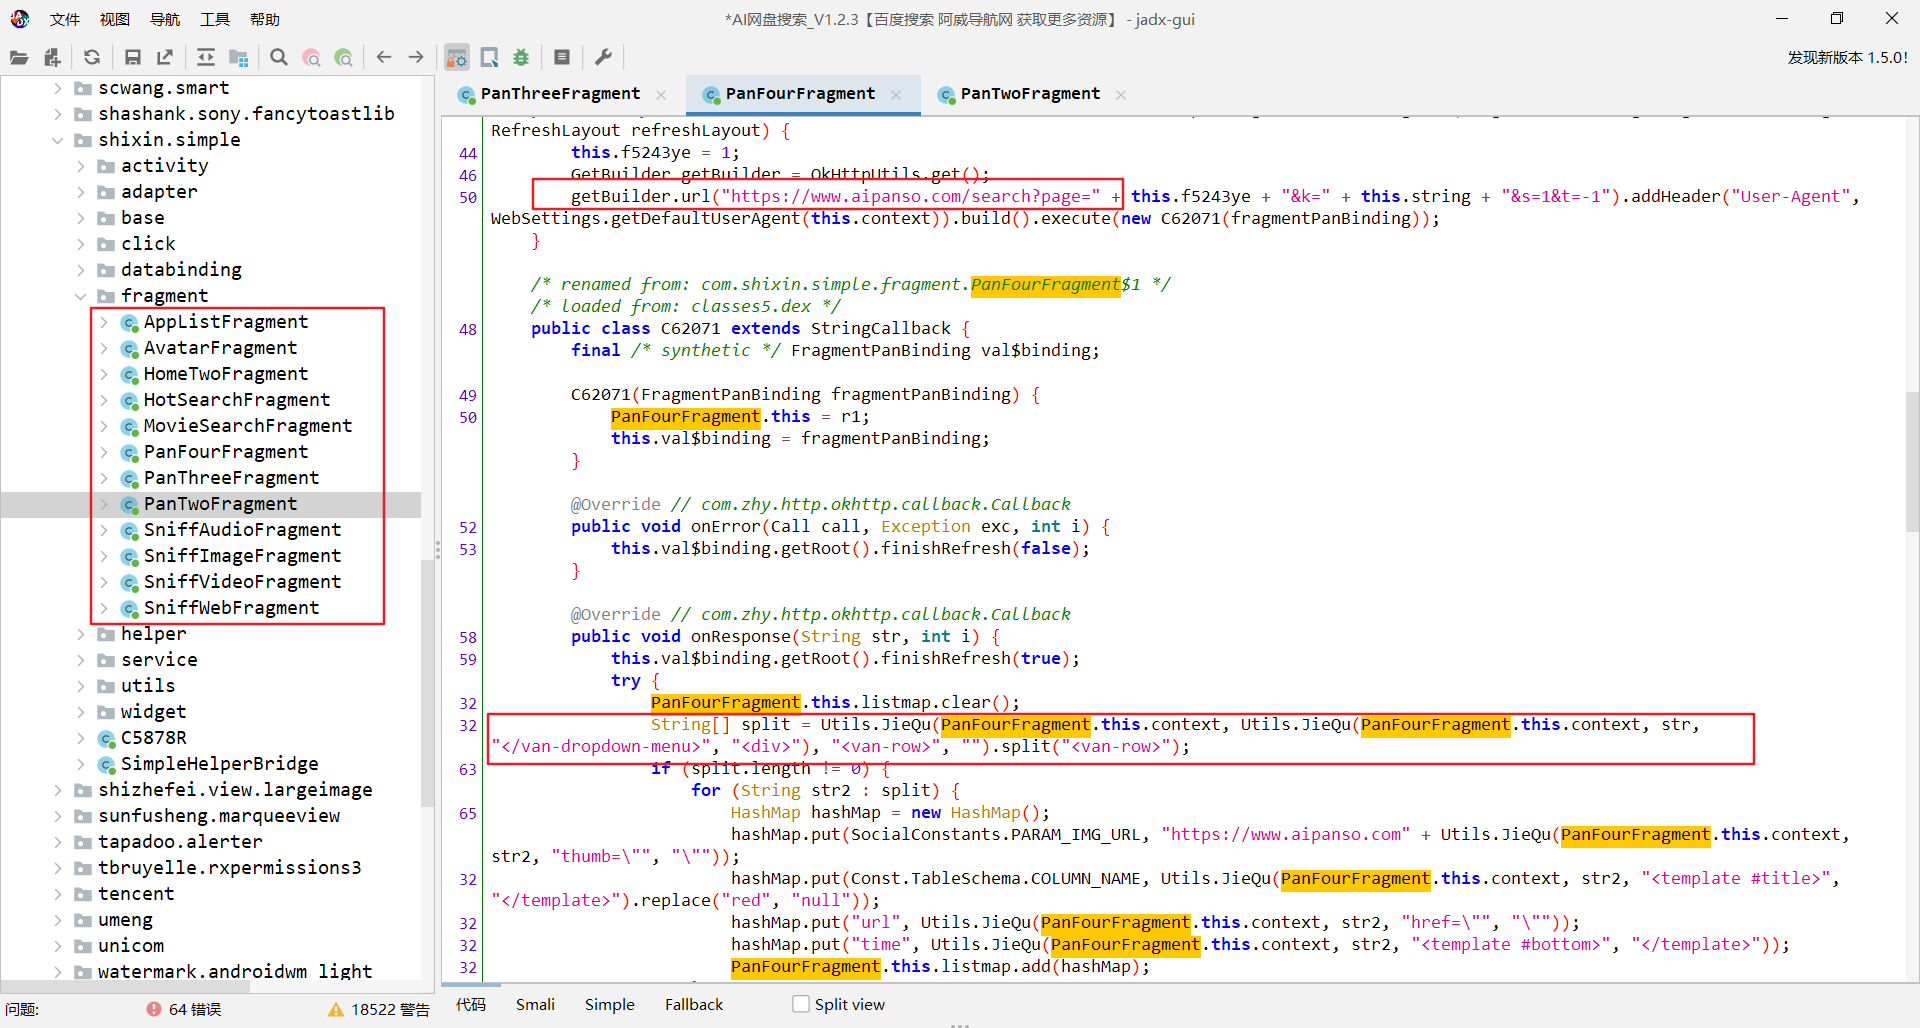Expand the umeng package node
Screen dimensions: 1920x1028
click(57, 920)
